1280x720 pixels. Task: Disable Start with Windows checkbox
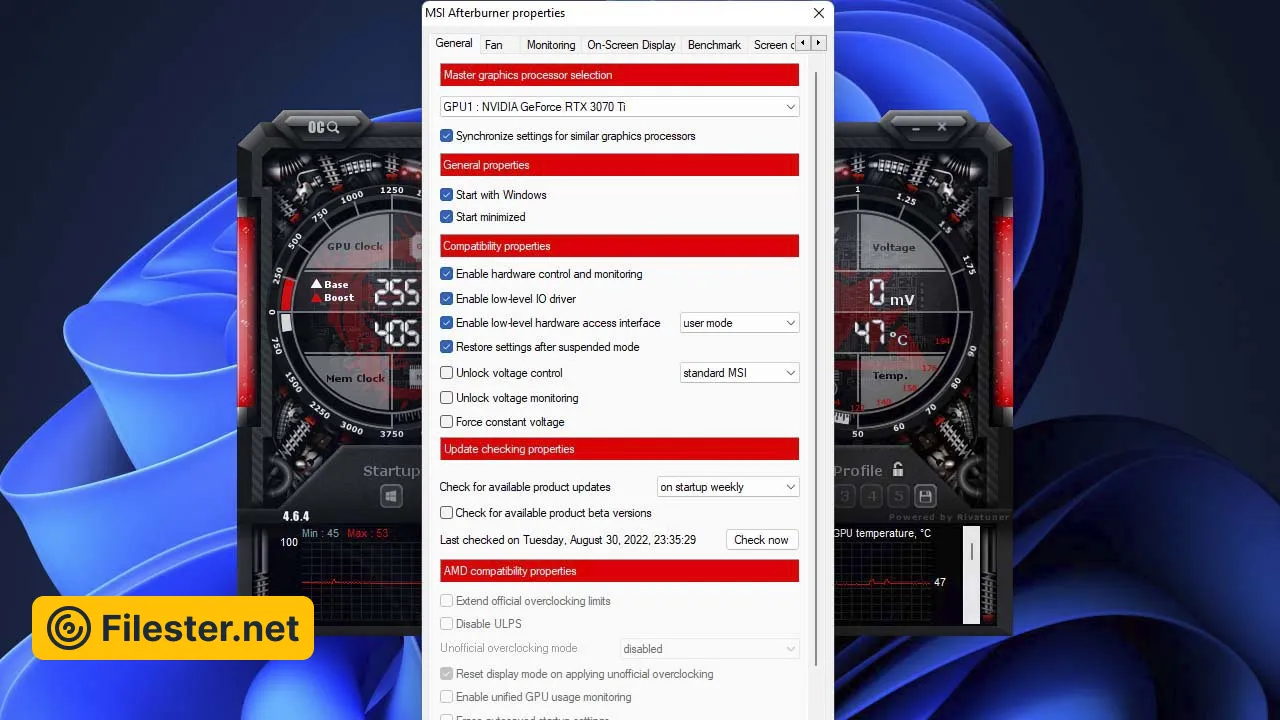point(447,195)
